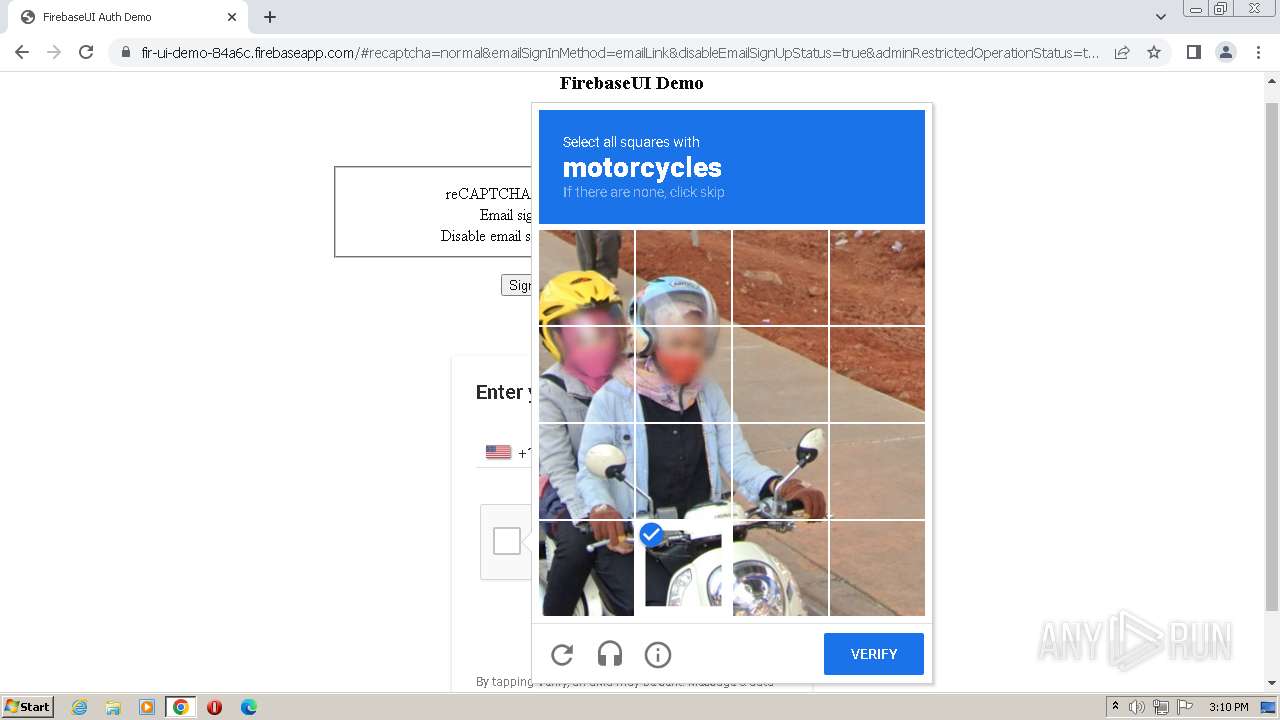1280x720 pixels.
Task: Open a new browser tab
Action: point(270,17)
